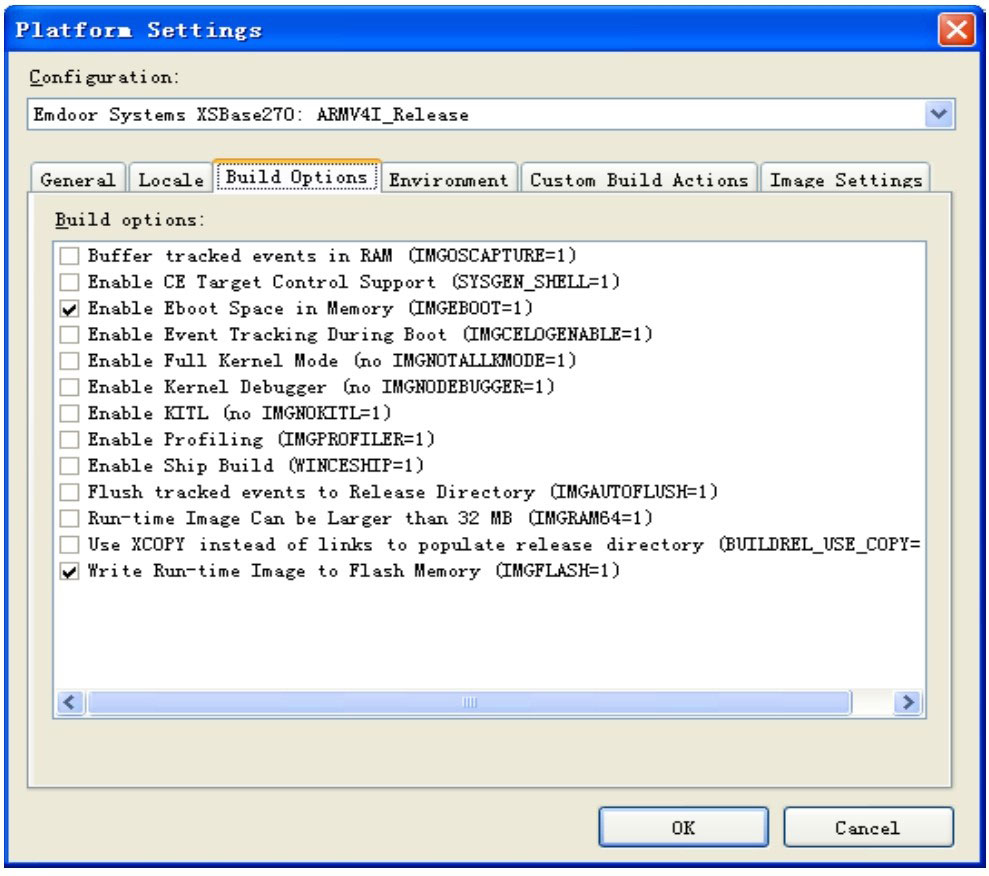Viewport: 989px width, 876px height.
Task: Close the Platform Settings dialog
Action: pos(956,30)
